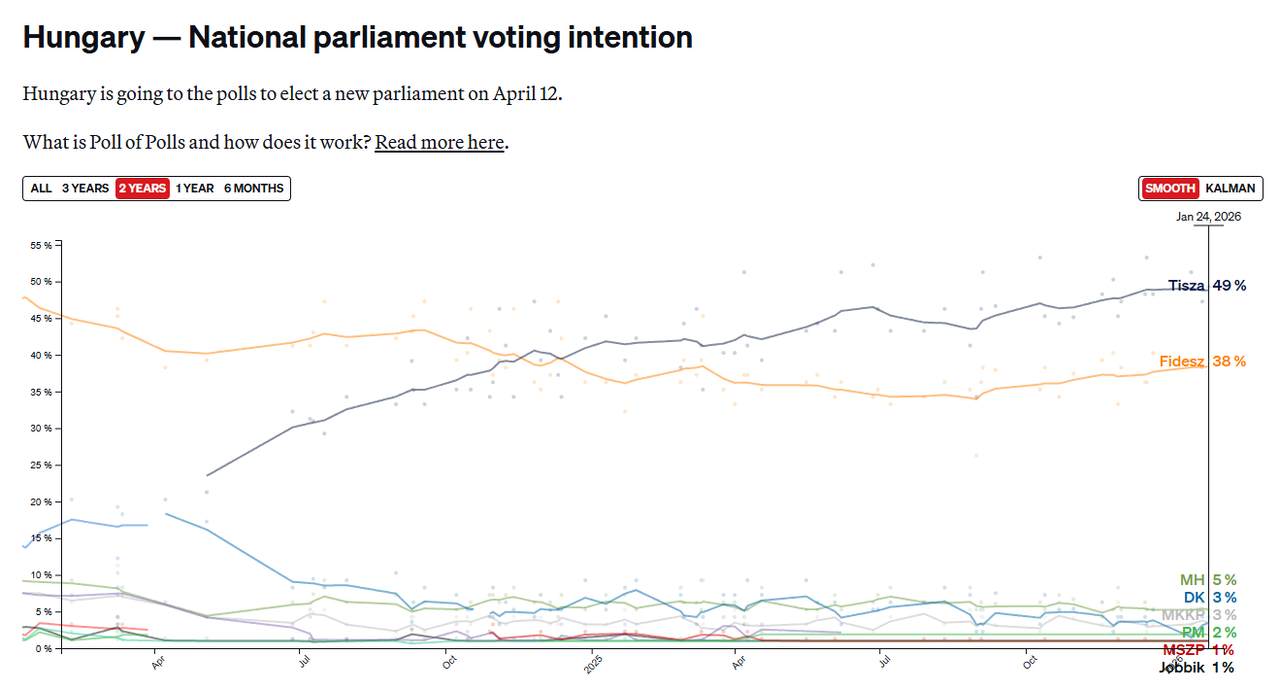
Task: Click the Jan 24, 2026 date marker
Action: [x=1208, y=217]
